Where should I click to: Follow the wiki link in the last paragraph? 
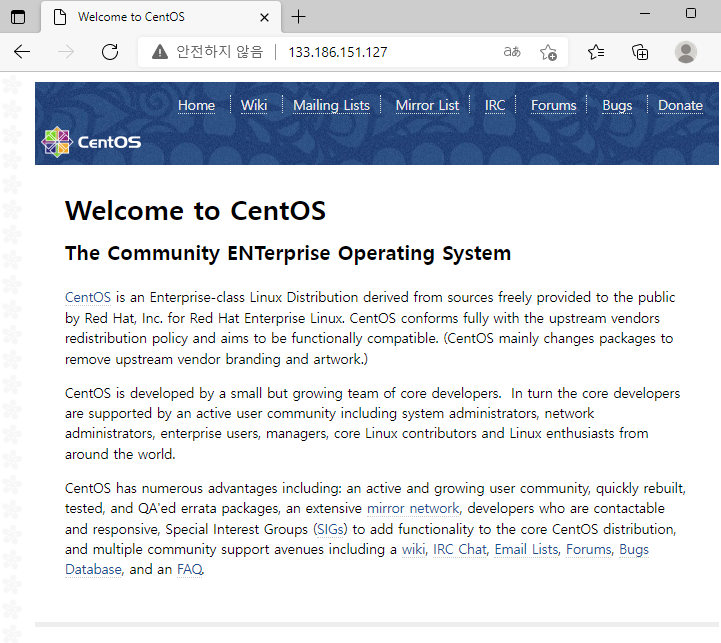[x=413, y=549]
